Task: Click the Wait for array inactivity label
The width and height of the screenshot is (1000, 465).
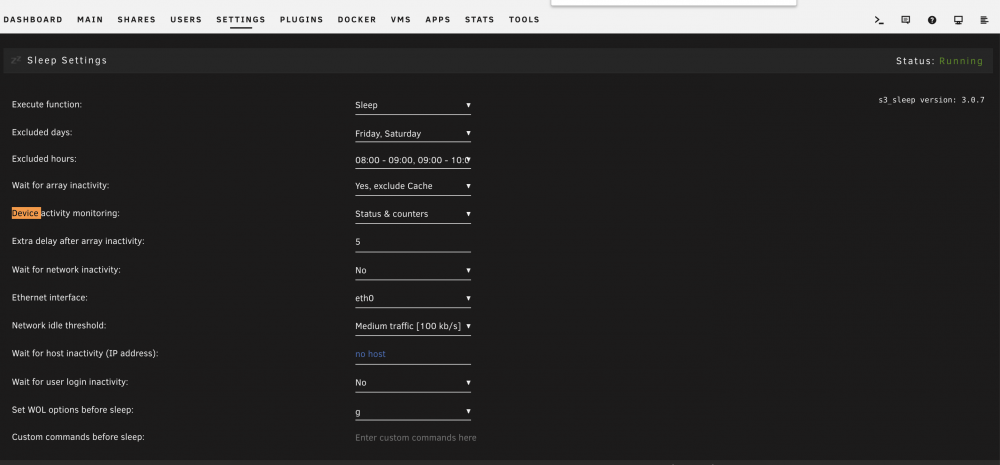Action: click(x=61, y=185)
